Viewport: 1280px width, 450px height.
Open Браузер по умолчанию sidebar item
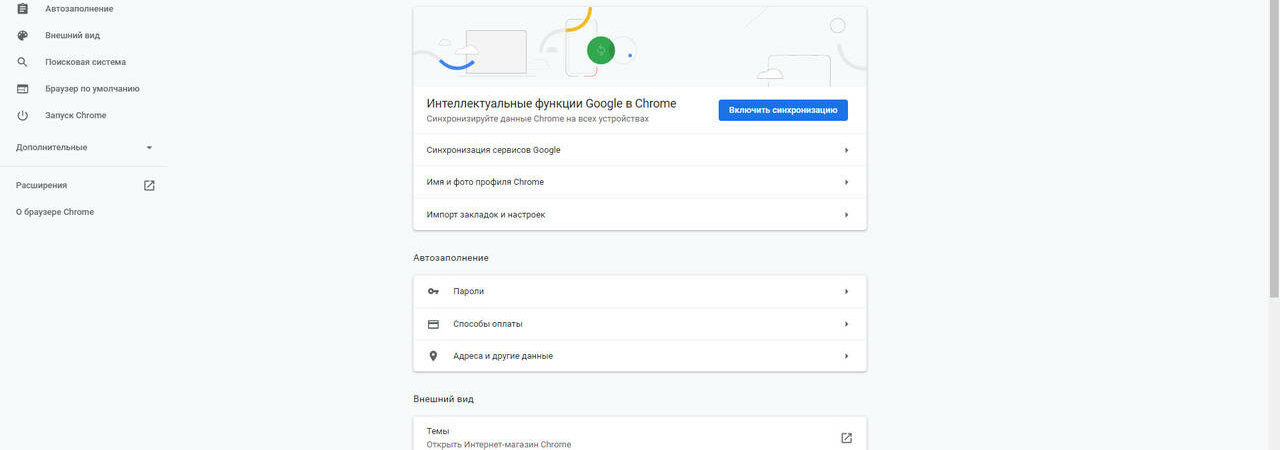coord(92,89)
